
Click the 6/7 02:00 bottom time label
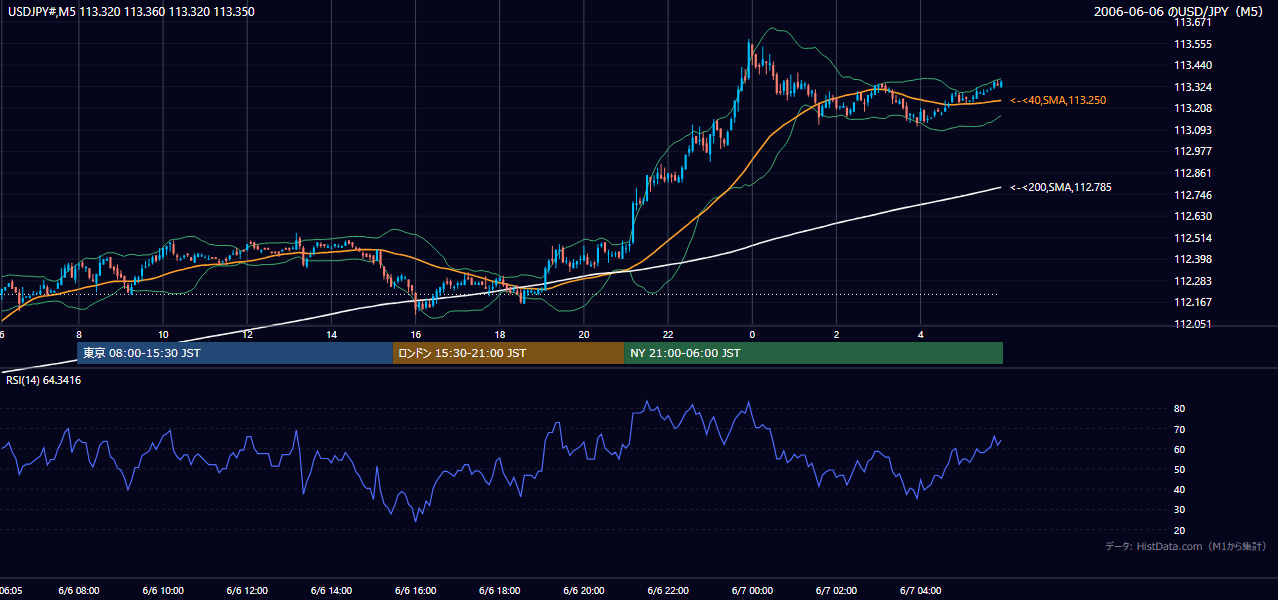(836, 591)
